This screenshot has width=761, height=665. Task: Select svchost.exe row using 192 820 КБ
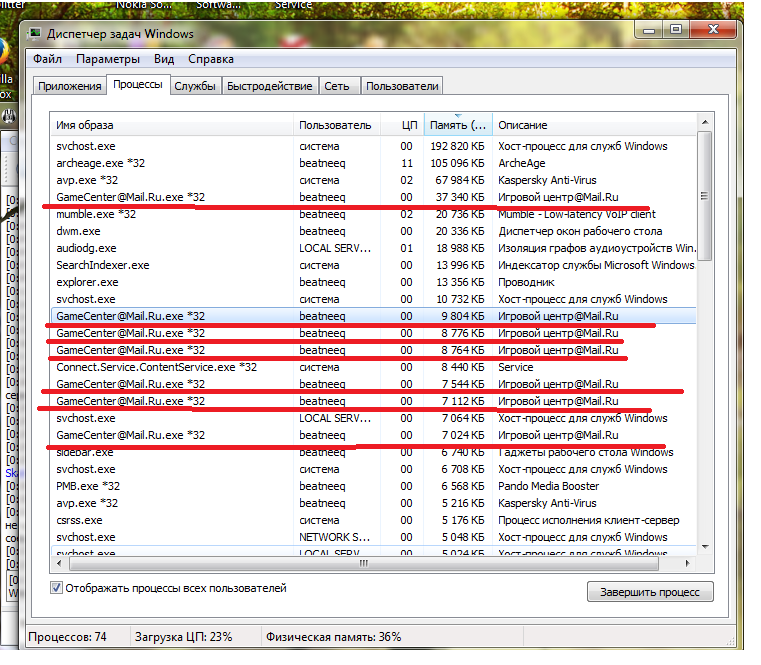click(x=374, y=146)
